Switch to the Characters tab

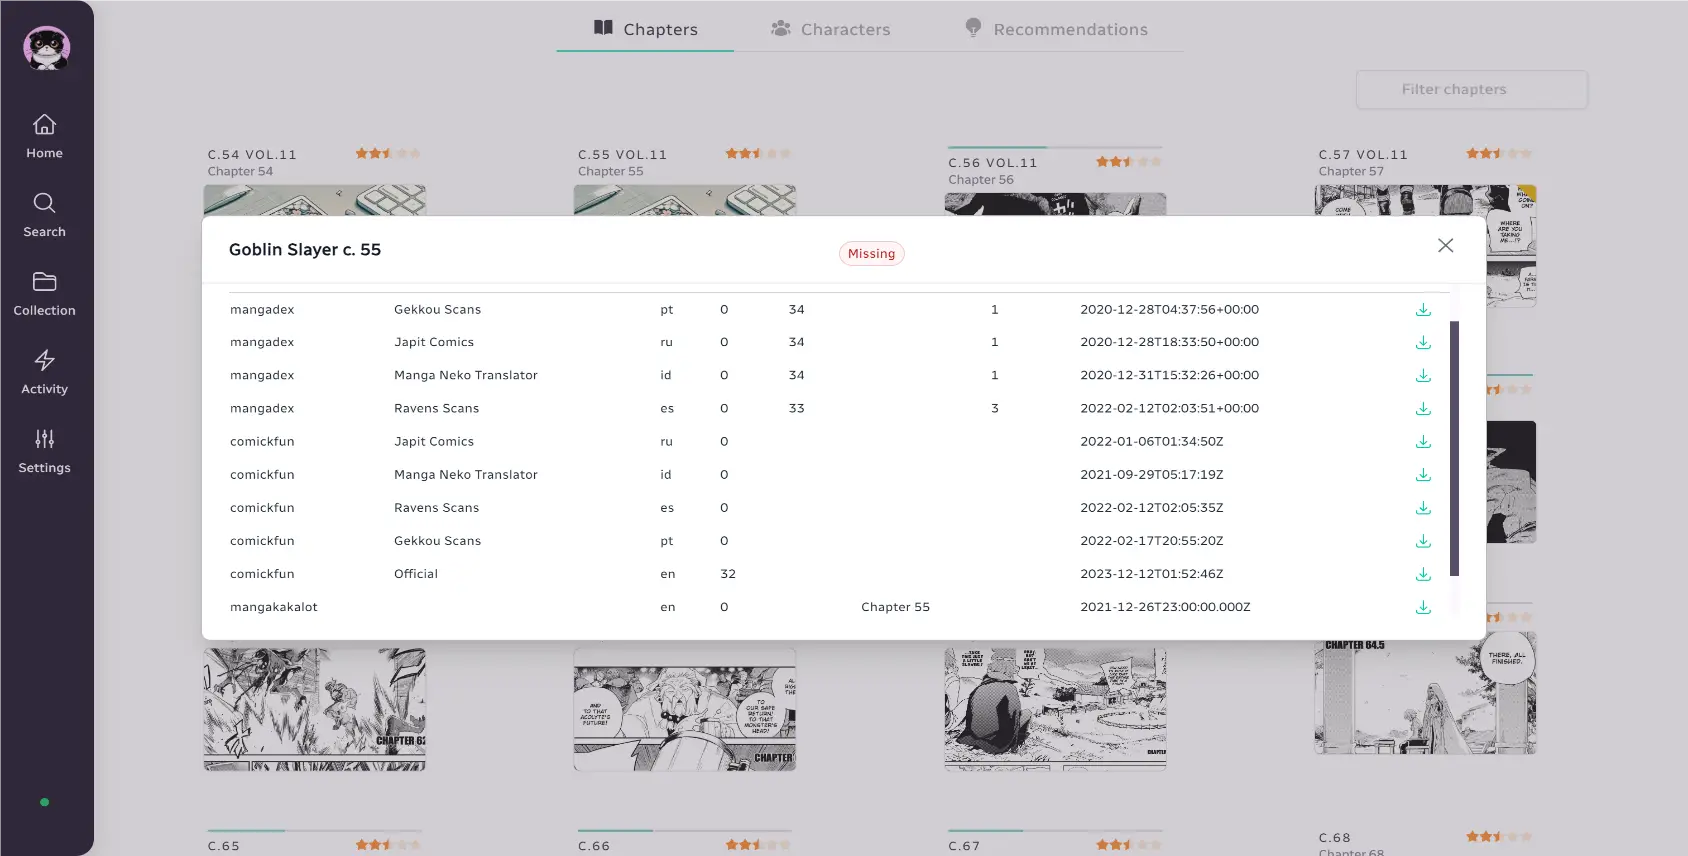[830, 29]
